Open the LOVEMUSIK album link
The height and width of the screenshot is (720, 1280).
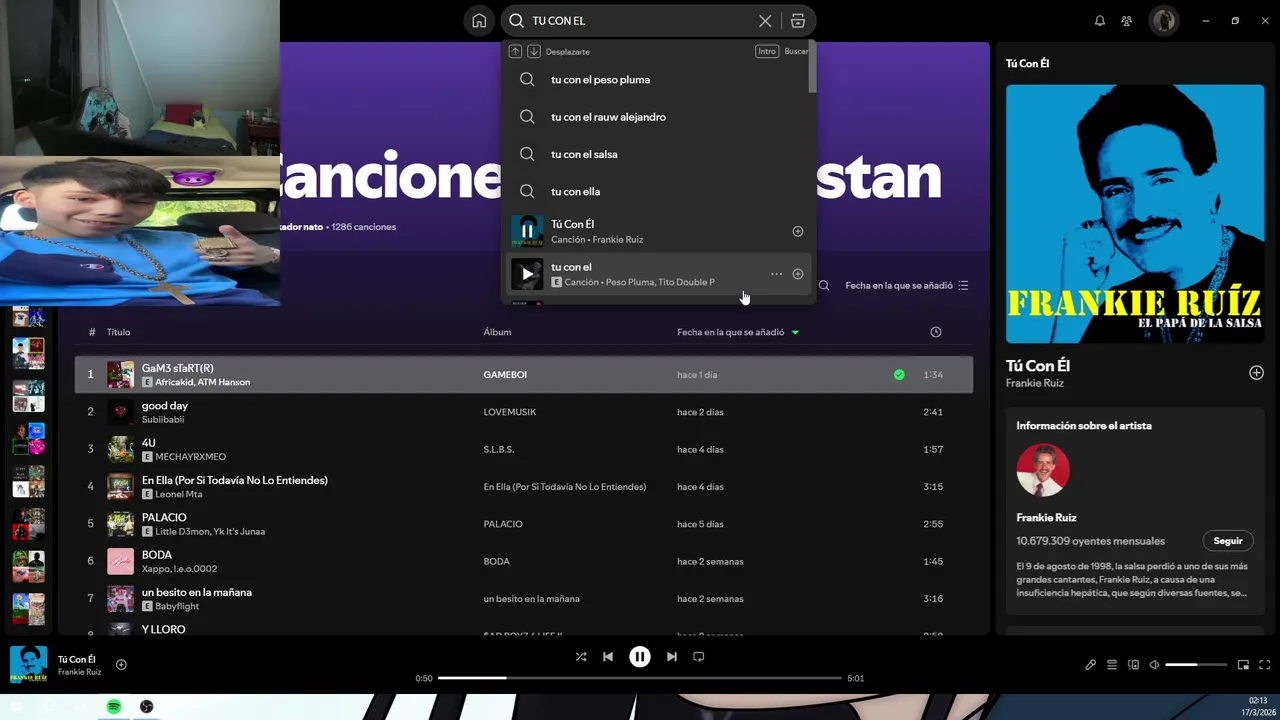click(x=509, y=412)
